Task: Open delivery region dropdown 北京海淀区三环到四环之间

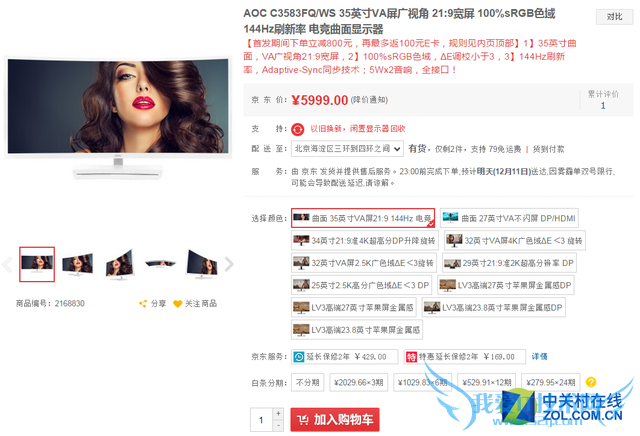Action: [x=347, y=149]
